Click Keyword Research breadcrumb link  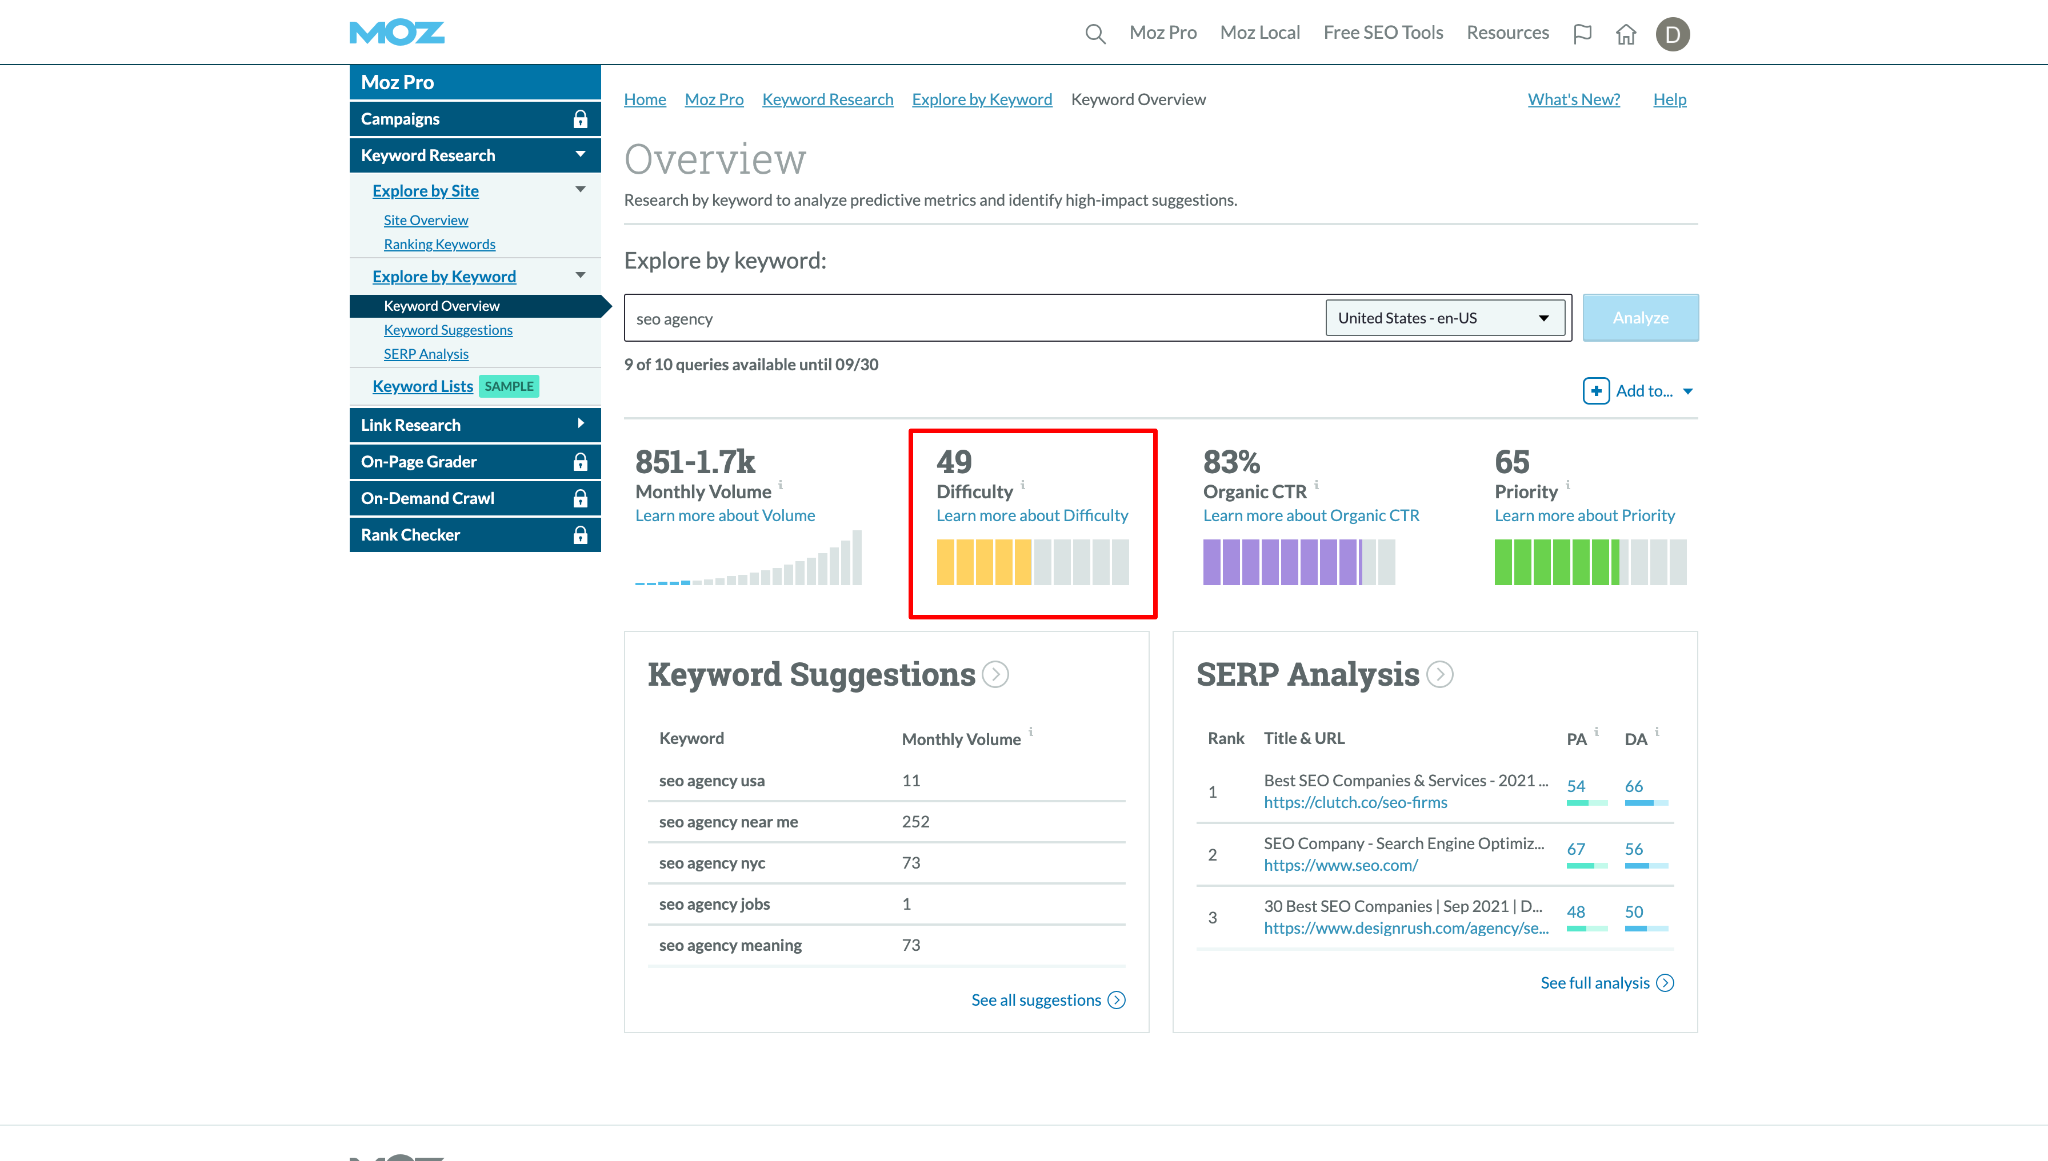(828, 99)
